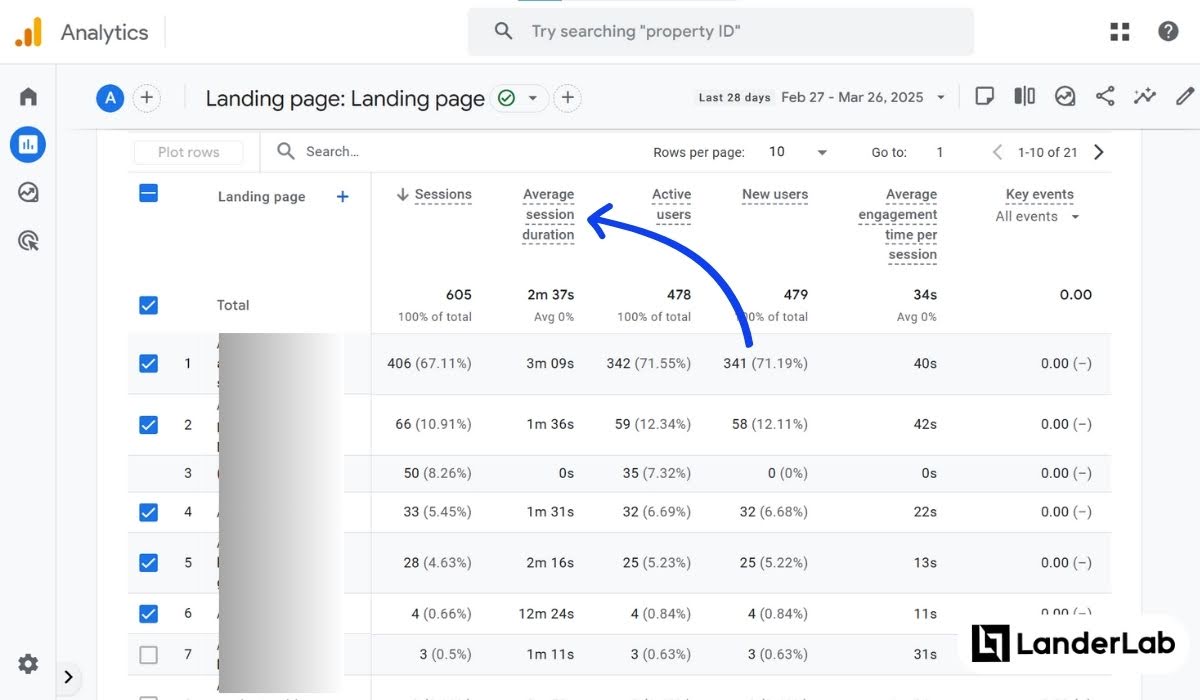Uncheck row 6 checkbox
Viewport: 1200px width, 700px height.
coord(148,613)
